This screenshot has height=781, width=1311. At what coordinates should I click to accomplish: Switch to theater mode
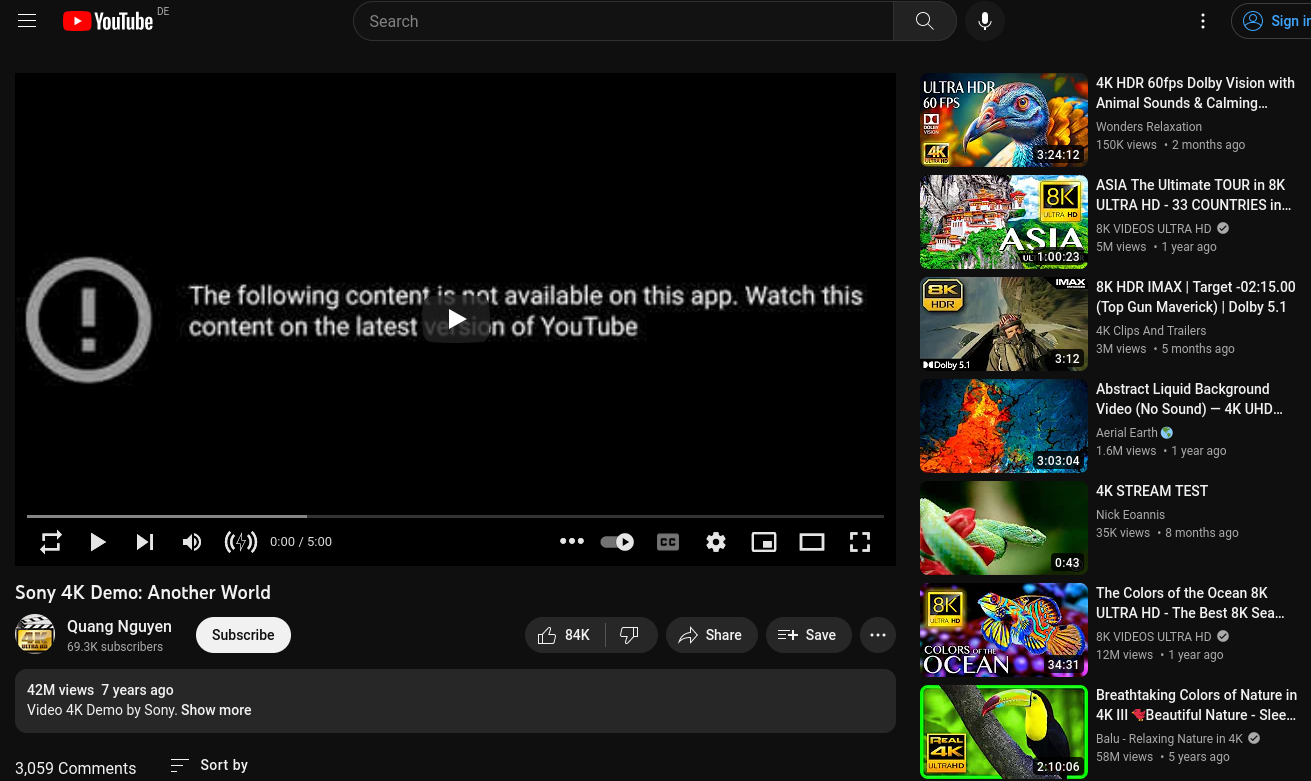click(x=812, y=541)
